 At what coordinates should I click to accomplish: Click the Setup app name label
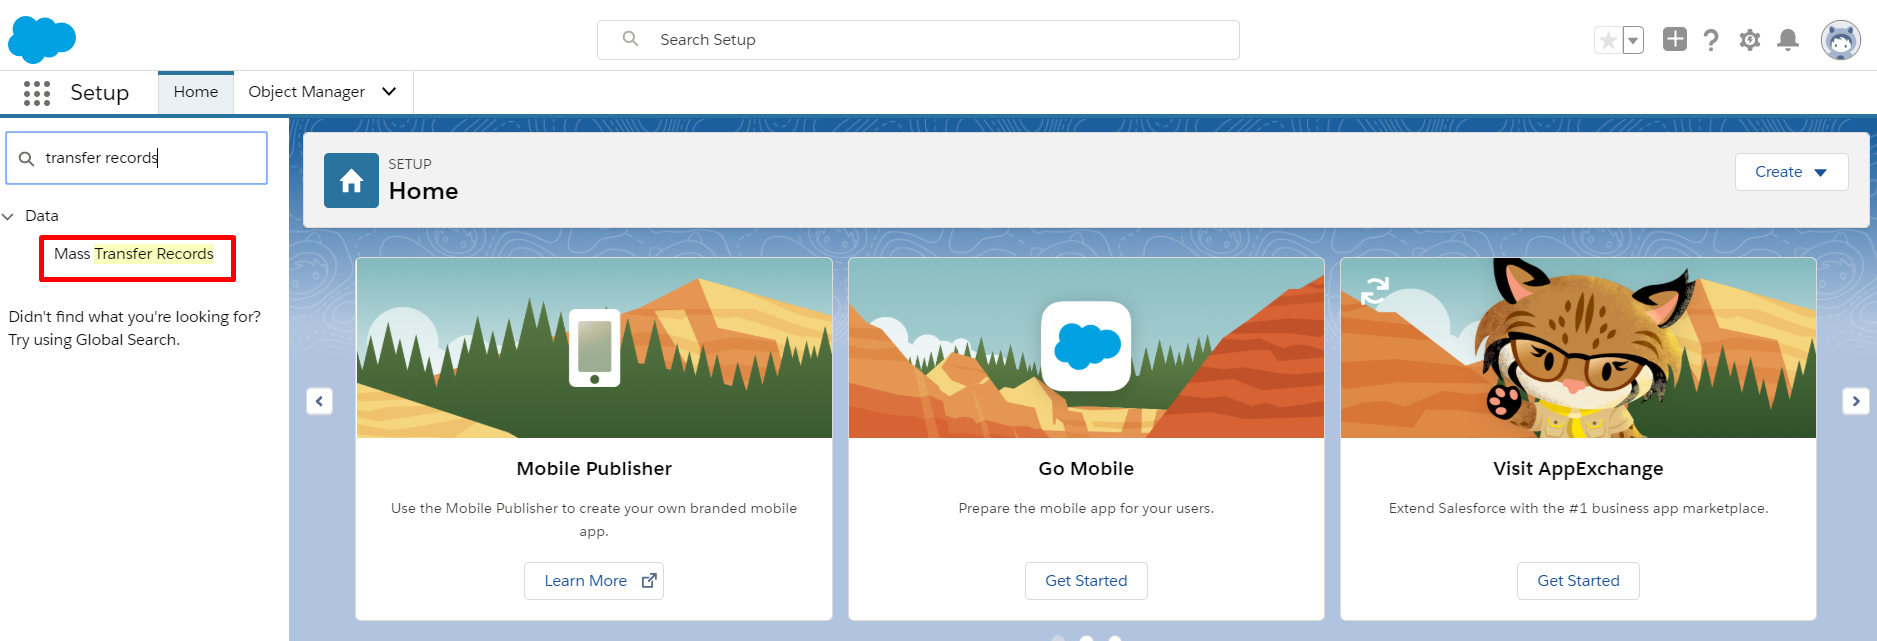click(99, 93)
